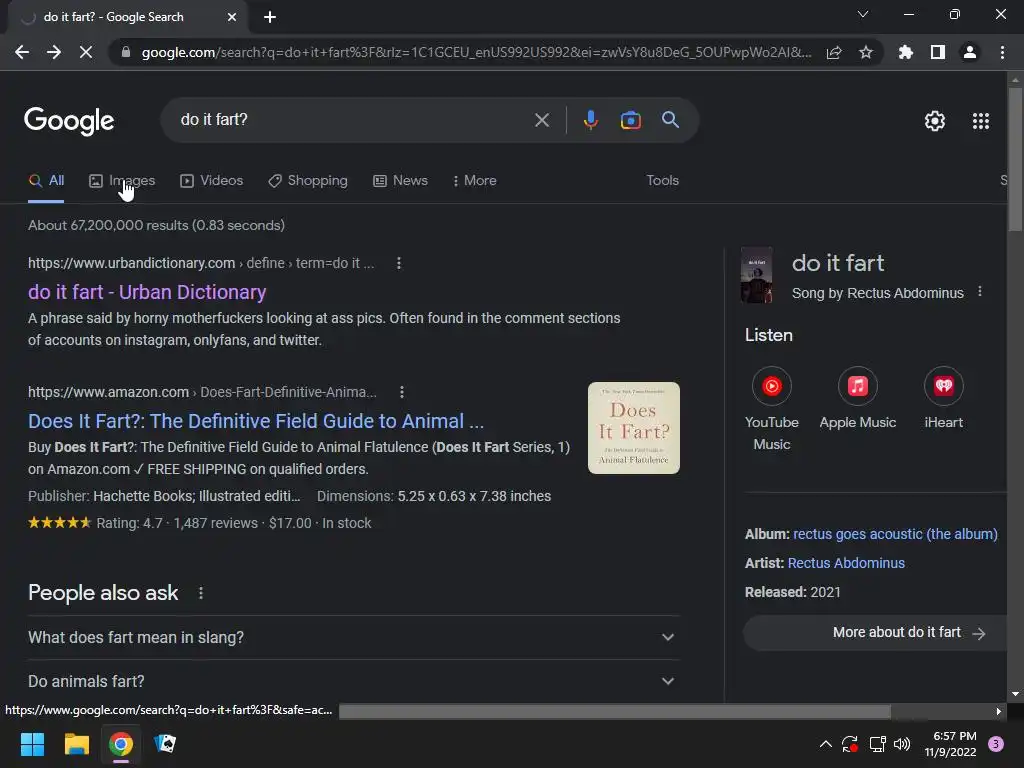Show hidden system tray icons
Screen dimensions: 1024x768
tap(825, 744)
